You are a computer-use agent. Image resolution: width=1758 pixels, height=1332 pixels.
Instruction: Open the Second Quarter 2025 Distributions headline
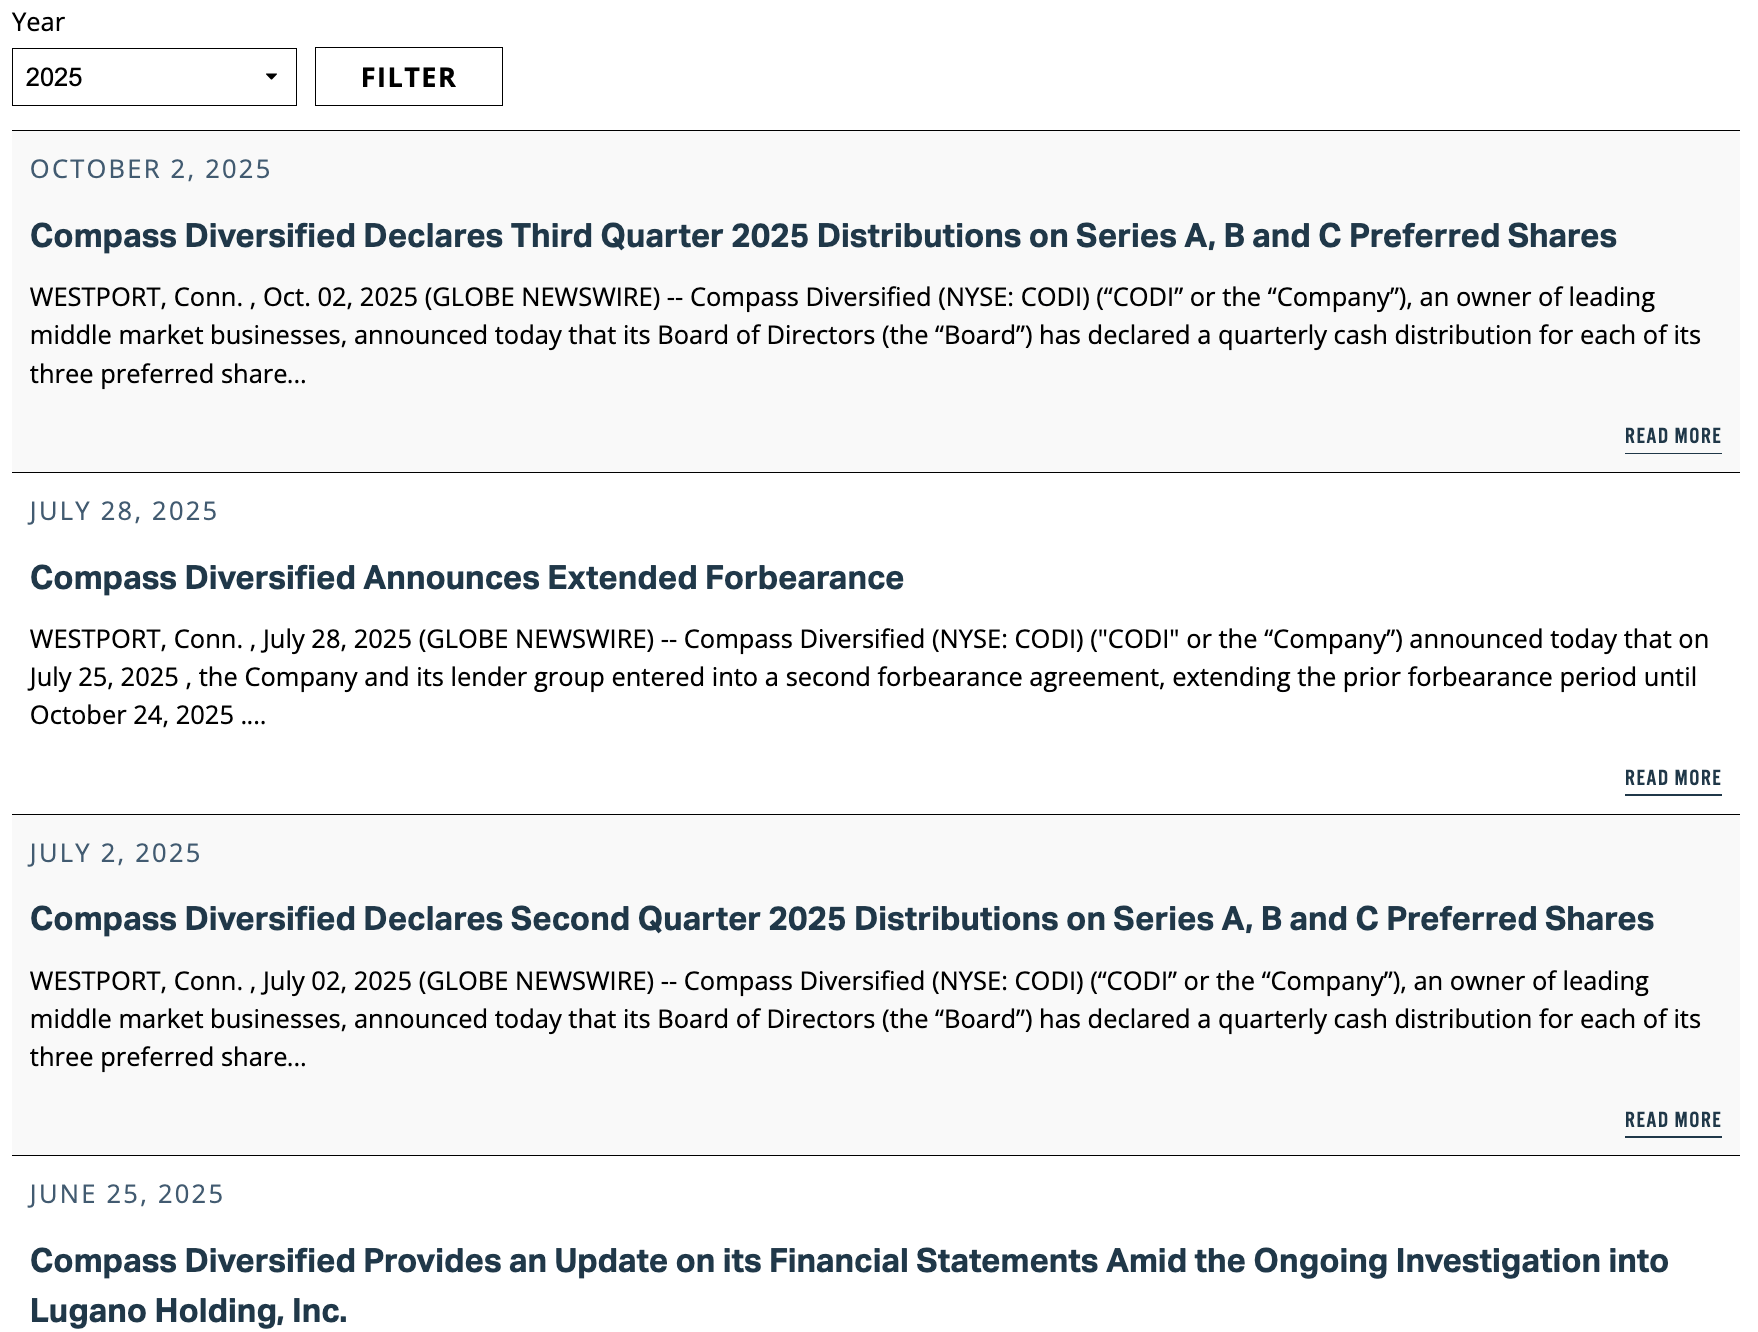(x=841, y=919)
